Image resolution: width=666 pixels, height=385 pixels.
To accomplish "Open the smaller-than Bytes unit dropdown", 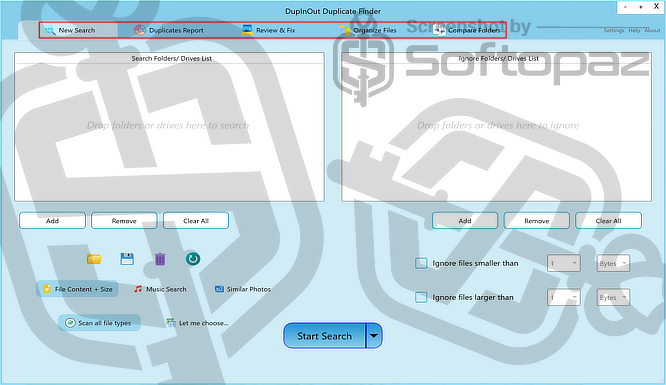I will 613,263.
